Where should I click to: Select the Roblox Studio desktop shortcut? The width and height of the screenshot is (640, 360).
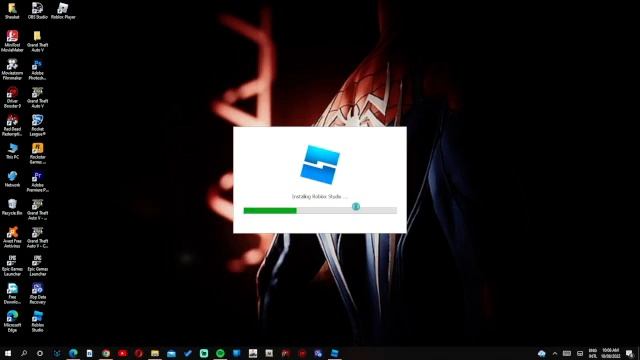(38, 322)
